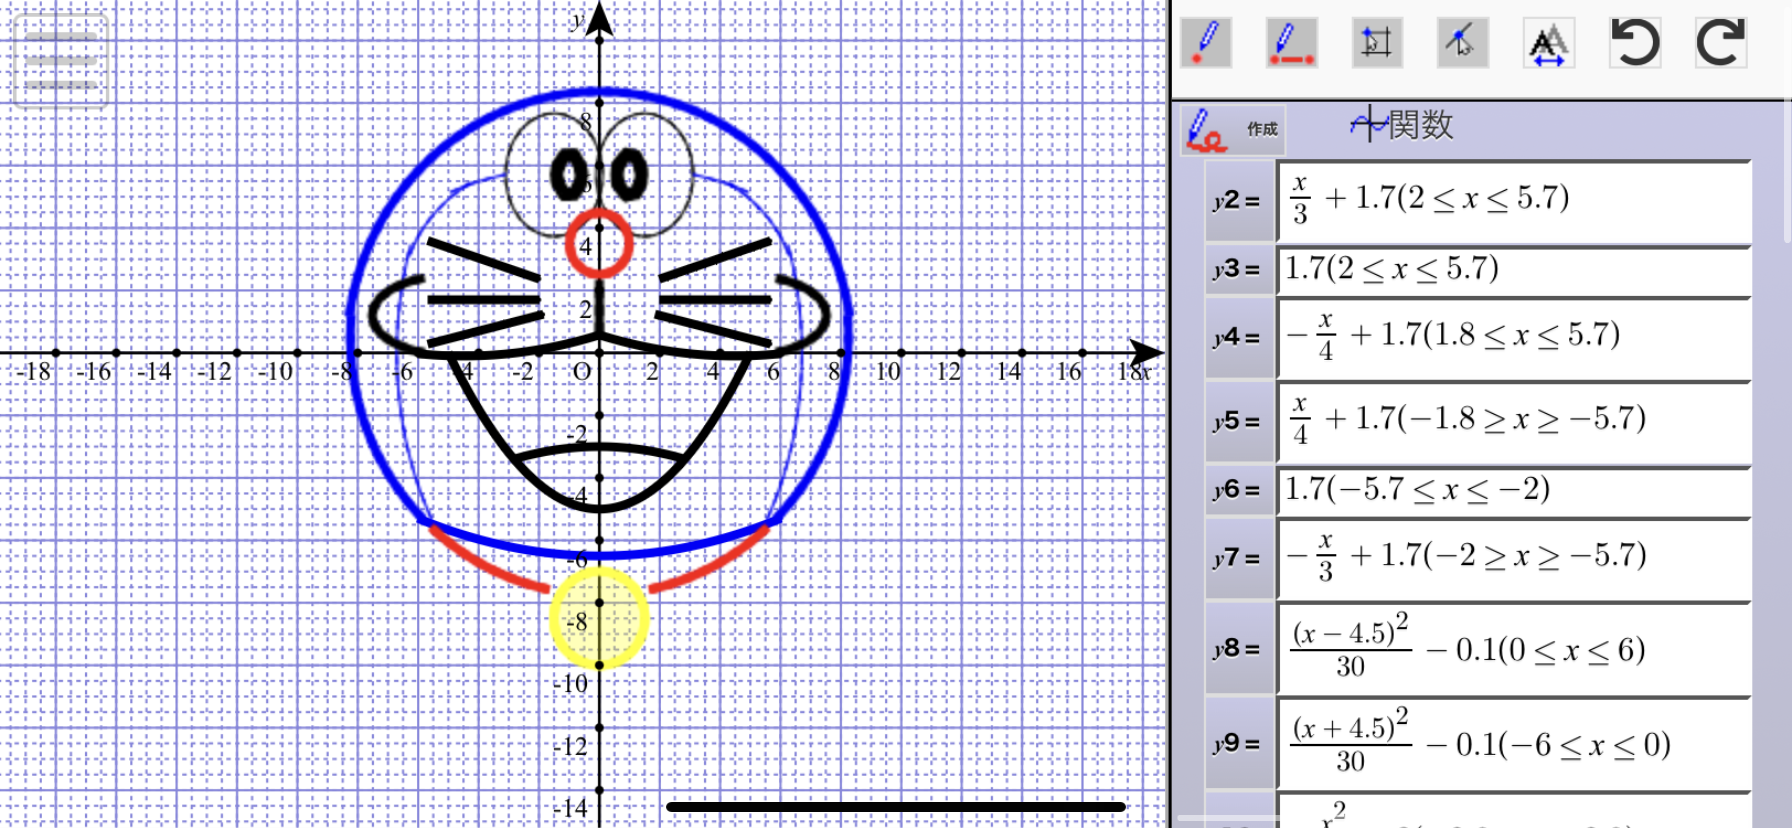Choose the crop frame tool
1792x828 pixels.
[x=1377, y=43]
